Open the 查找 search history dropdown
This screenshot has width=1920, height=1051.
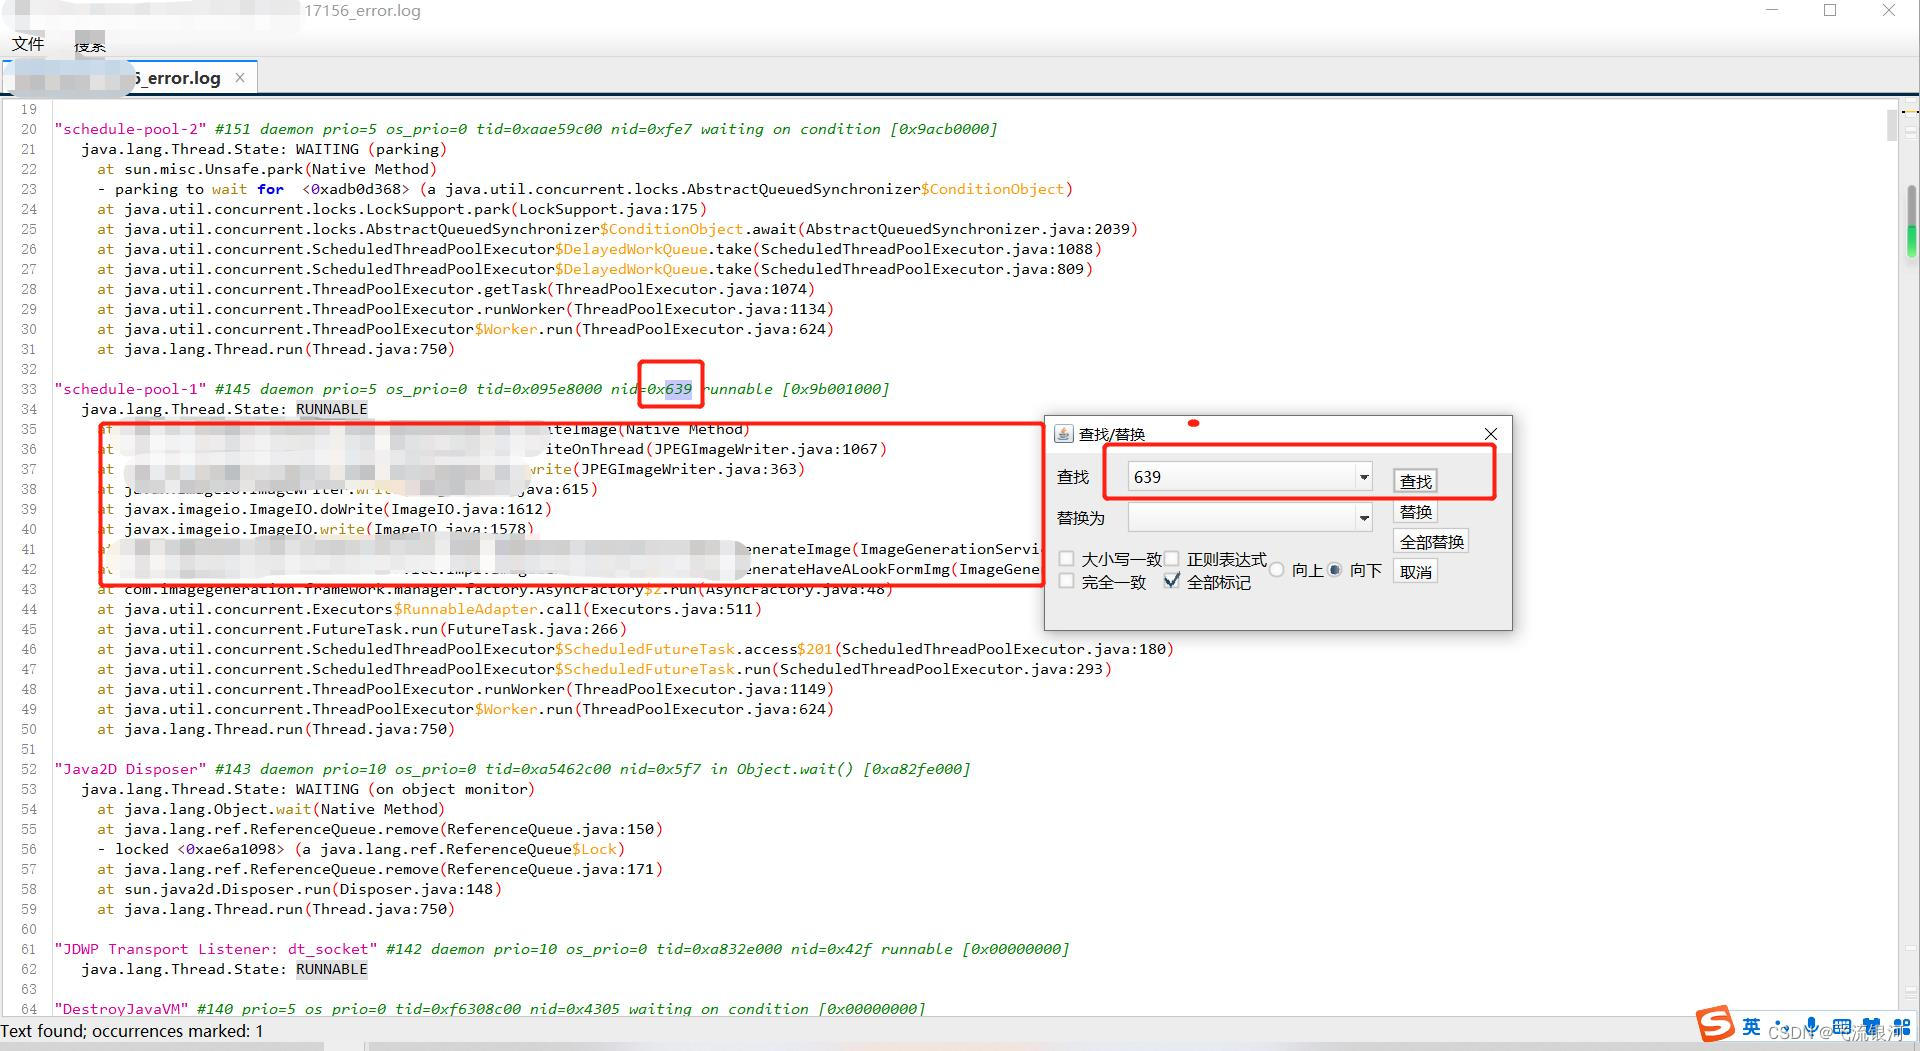(x=1365, y=478)
